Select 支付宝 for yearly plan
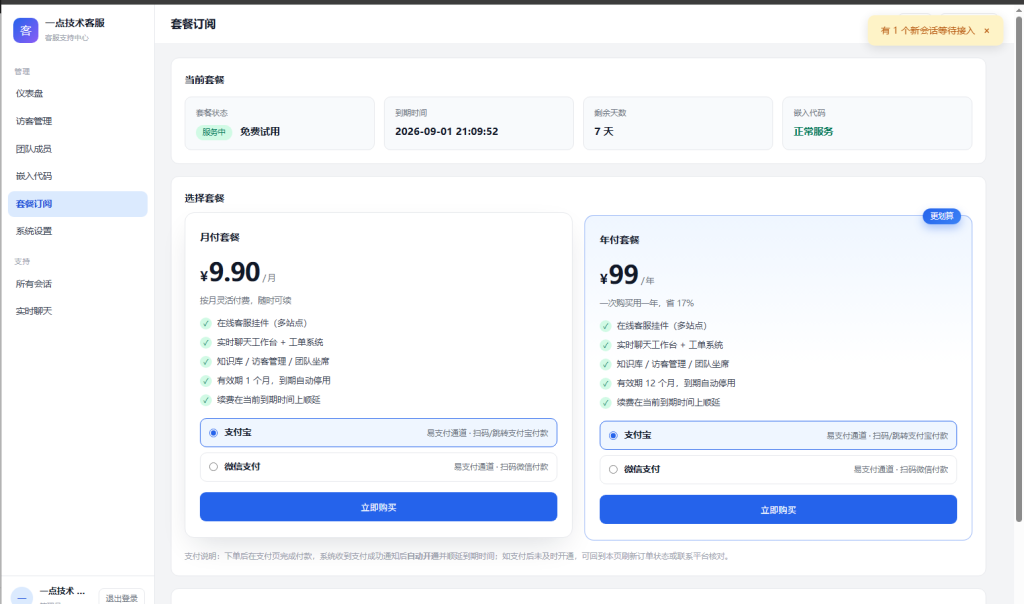The height and width of the screenshot is (604, 1024). tap(778, 436)
